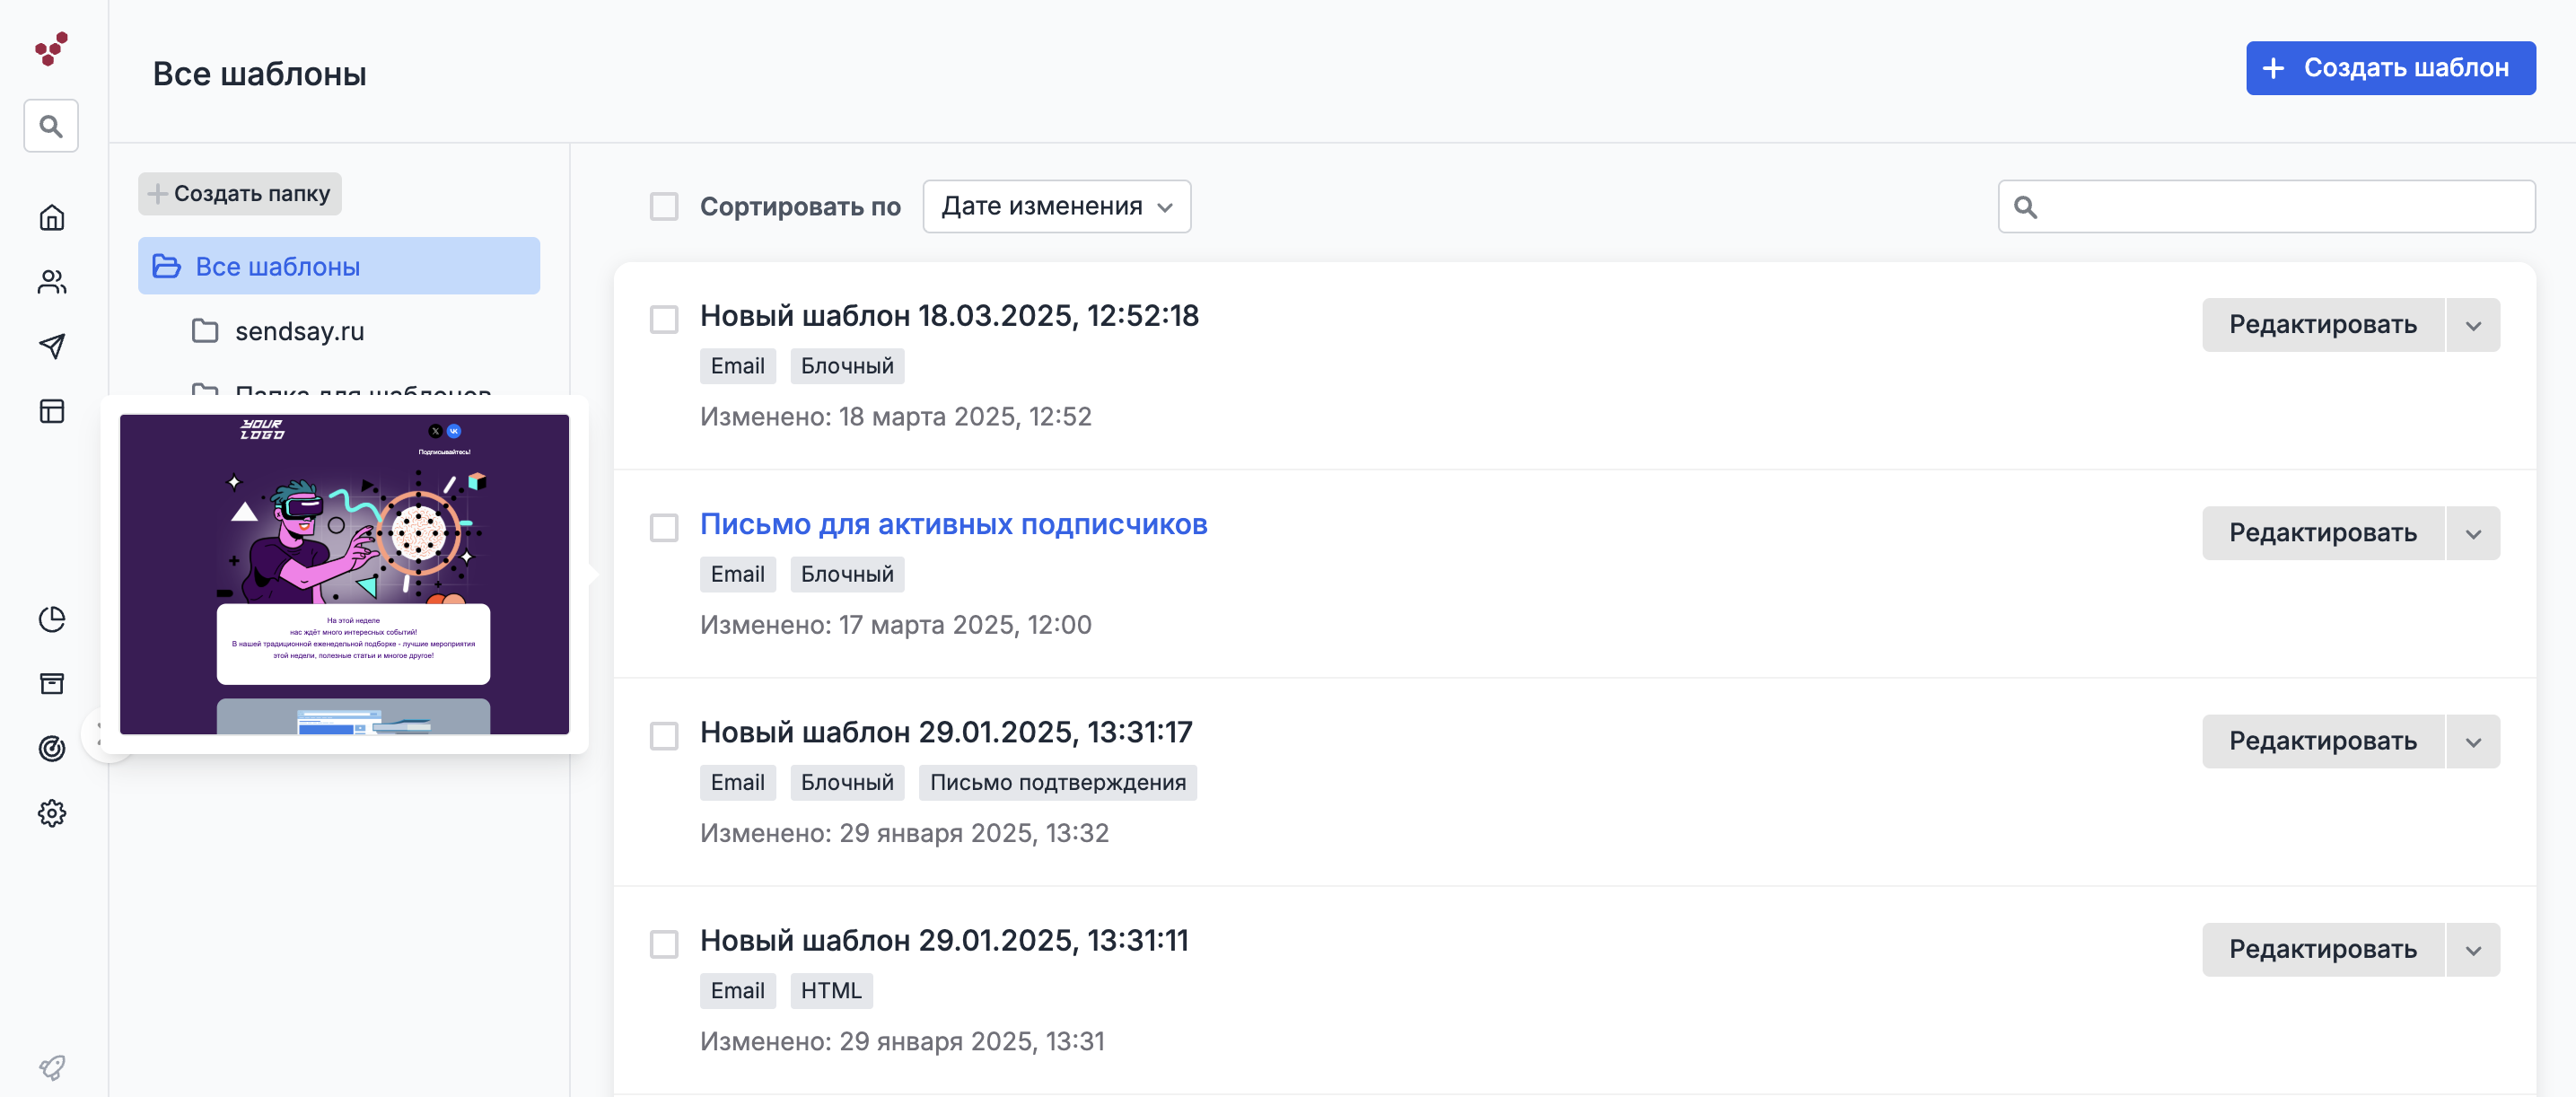Open the Дате изменения sort dropdown
2576x1097 pixels.
coord(1056,207)
